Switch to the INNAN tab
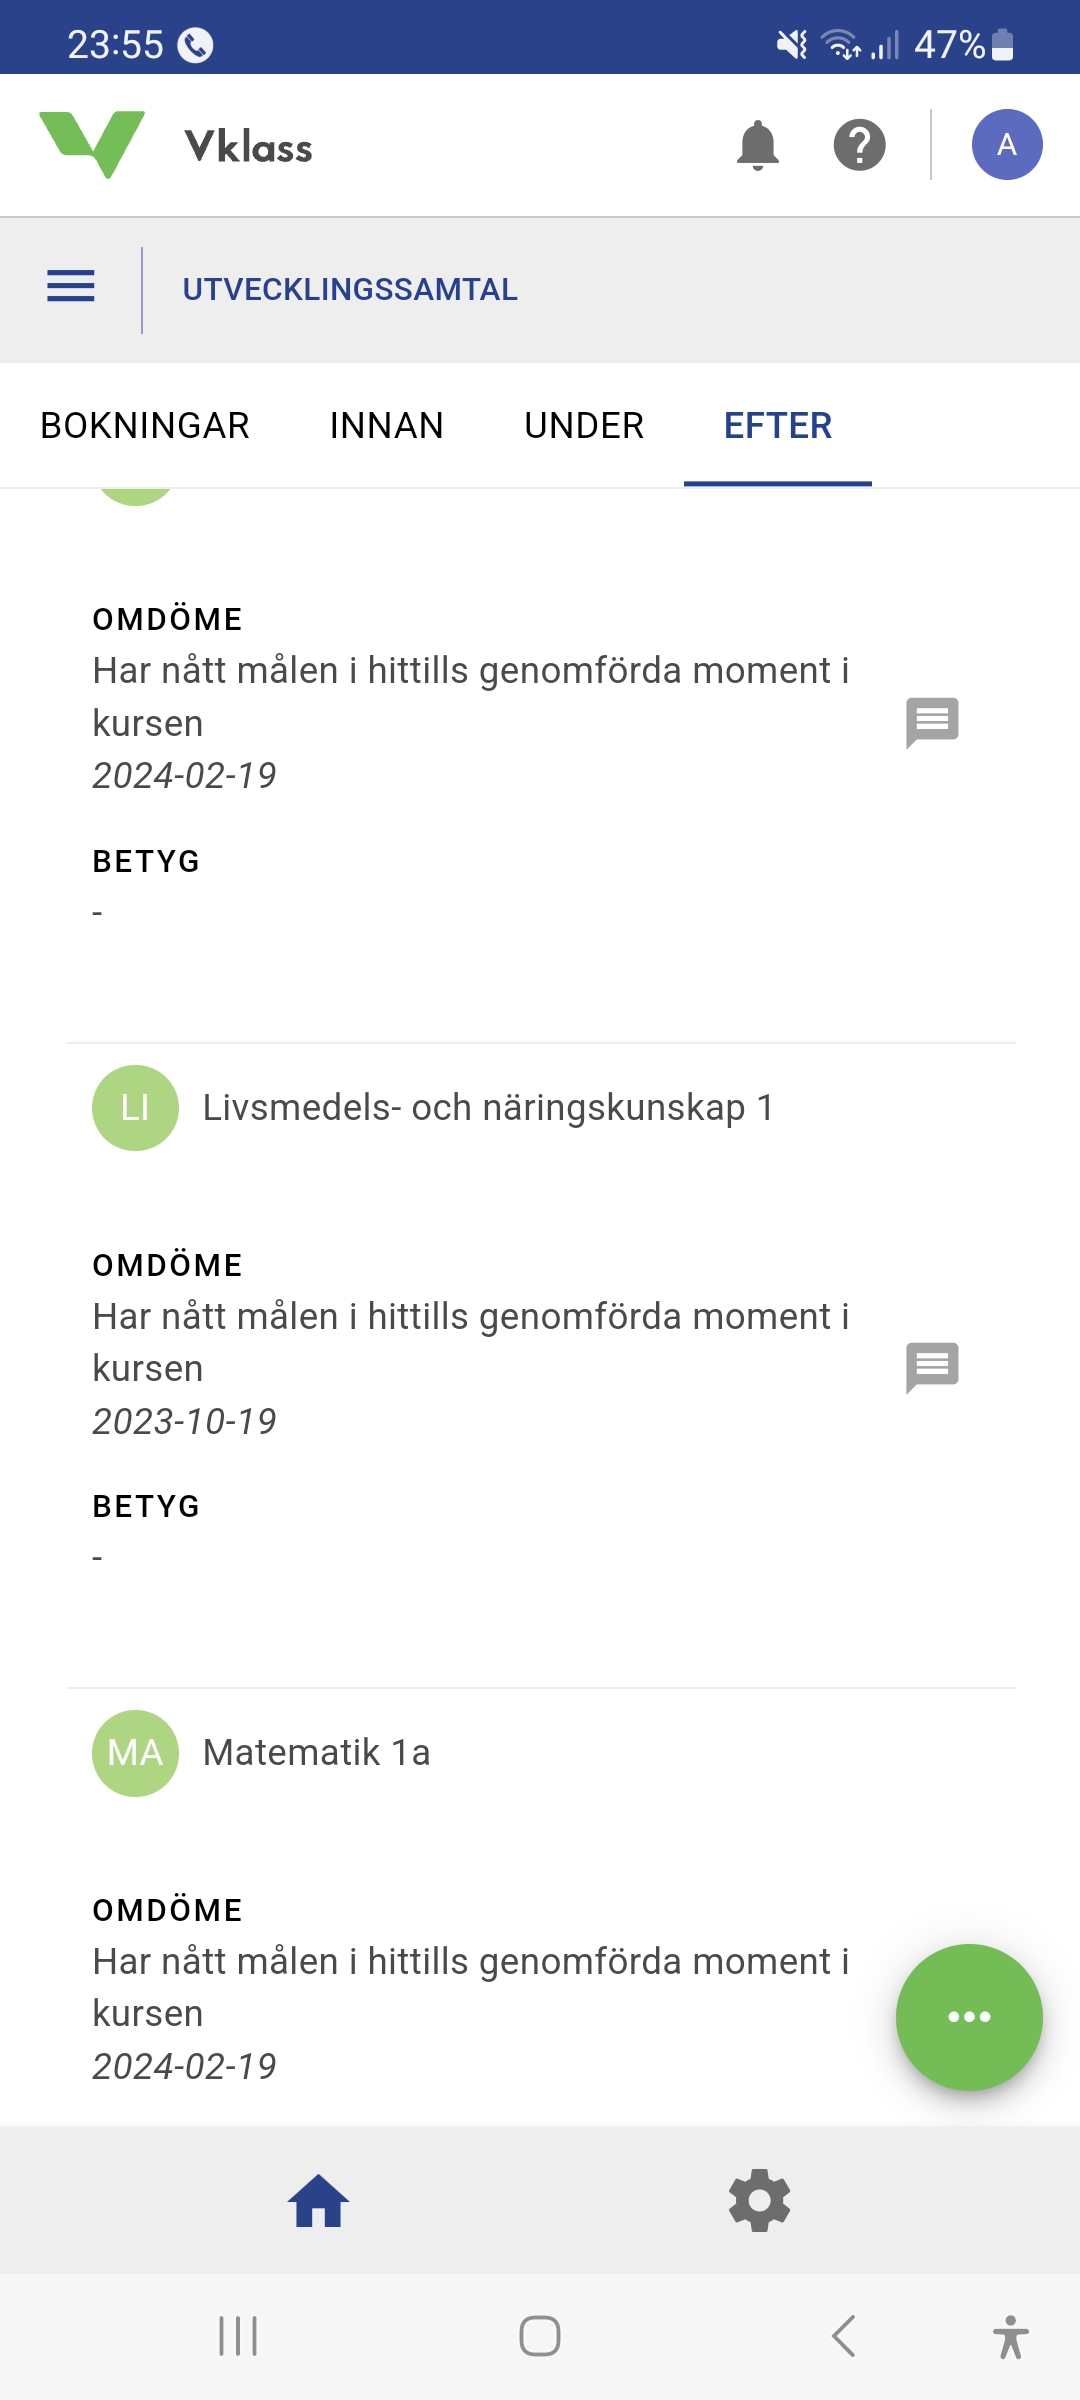Image resolution: width=1080 pixels, height=2400 pixels. pyautogui.click(x=386, y=426)
